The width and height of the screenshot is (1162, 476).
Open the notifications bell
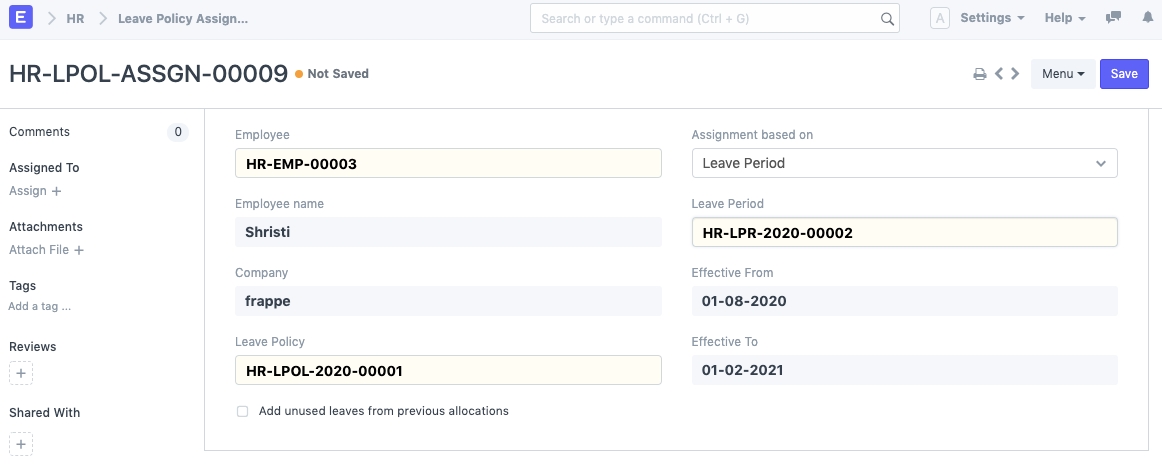[1145, 18]
